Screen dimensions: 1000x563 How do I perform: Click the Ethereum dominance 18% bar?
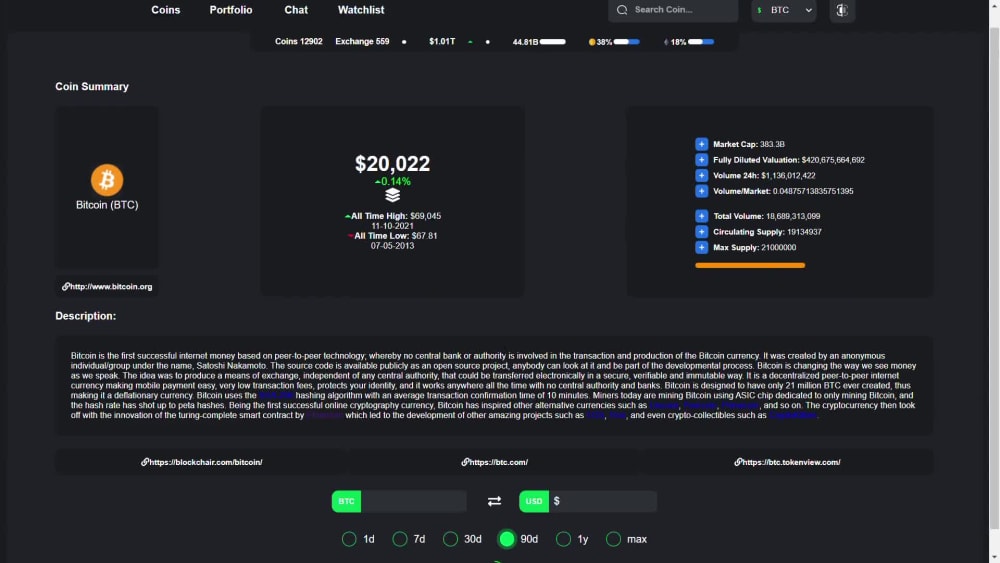click(701, 42)
